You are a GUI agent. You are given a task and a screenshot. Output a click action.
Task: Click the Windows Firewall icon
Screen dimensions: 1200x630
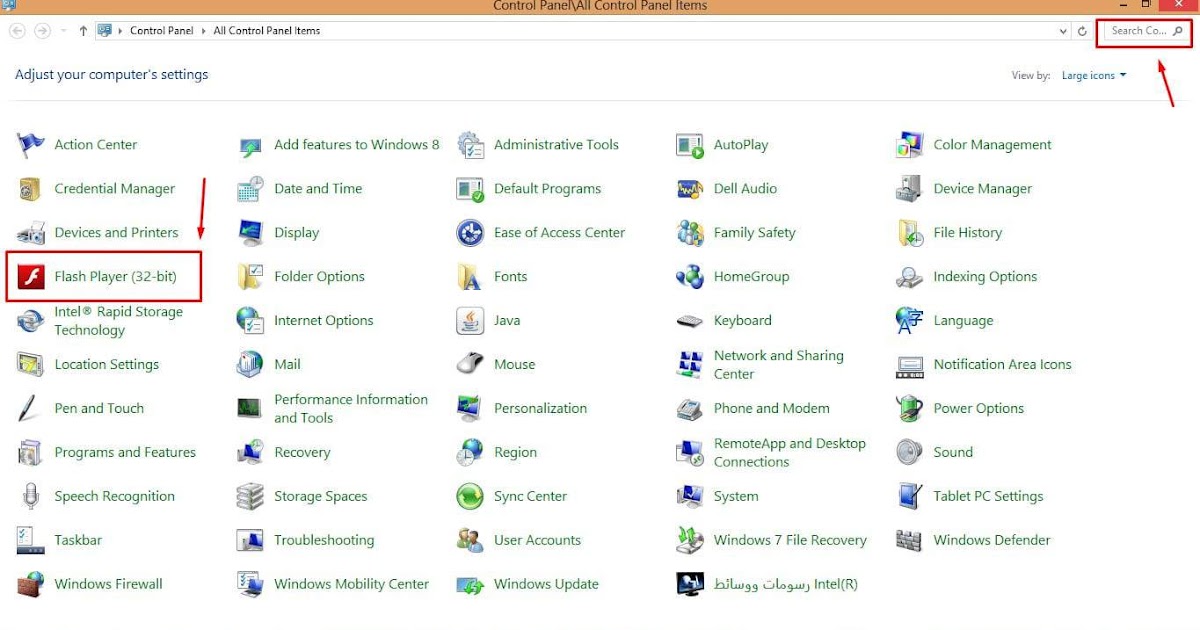[x=31, y=584]
